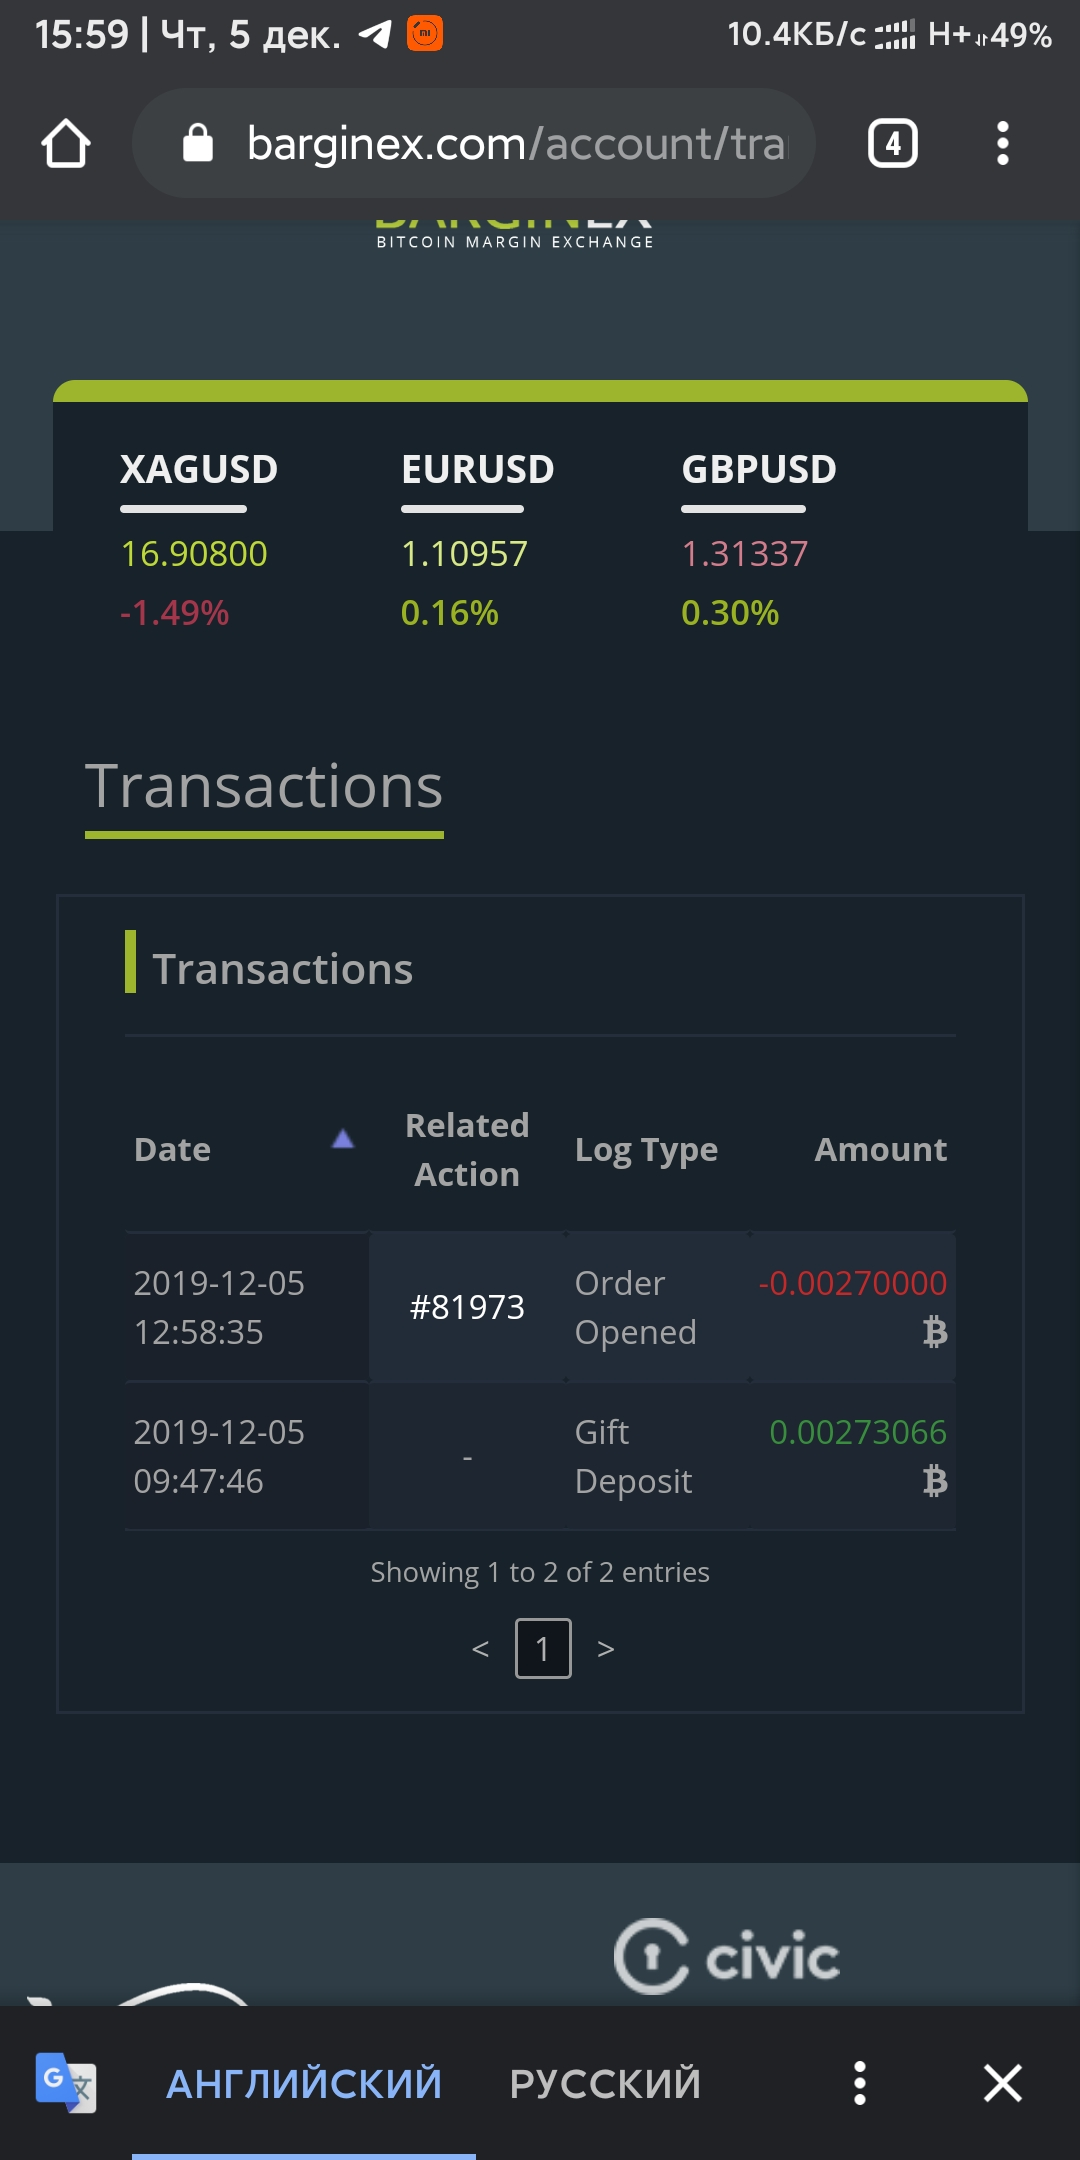1080x2160 pixels.
Task: Open translate bar three-dot options
Action: [x=859, y=2084]
